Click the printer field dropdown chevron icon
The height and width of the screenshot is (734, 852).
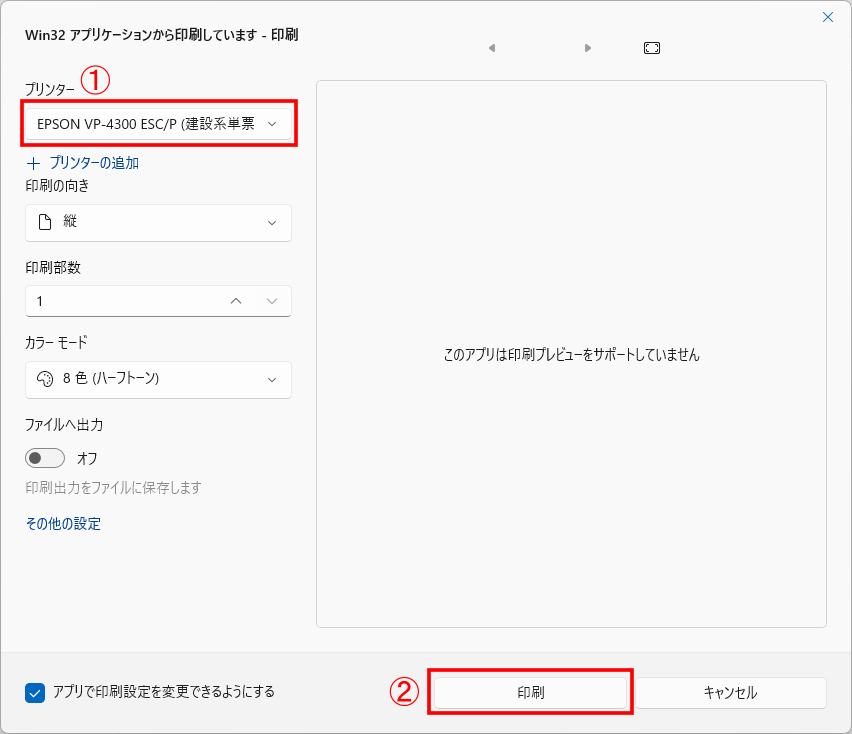(272, 123)
